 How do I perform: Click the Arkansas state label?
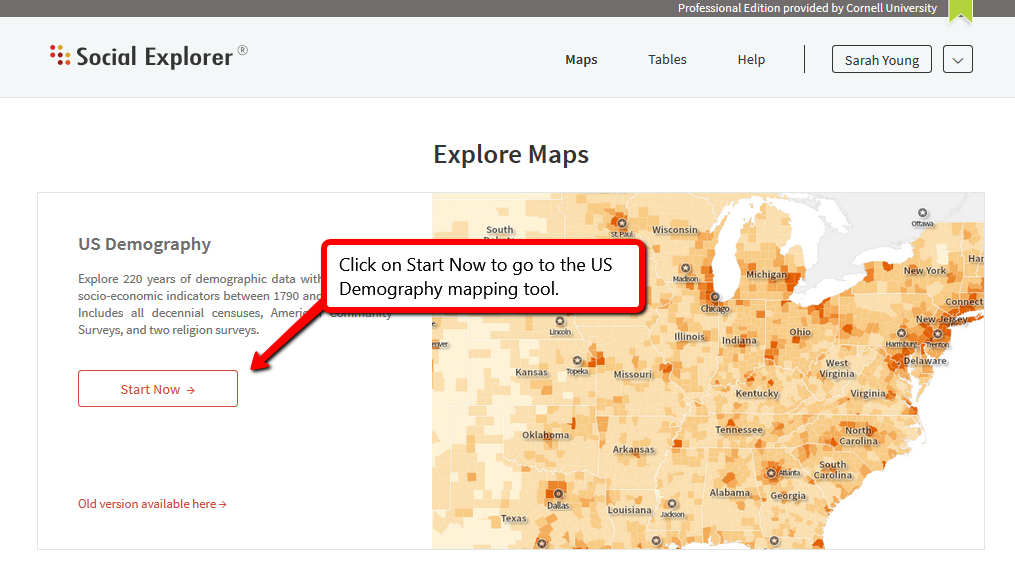click(x=633, y=449)
